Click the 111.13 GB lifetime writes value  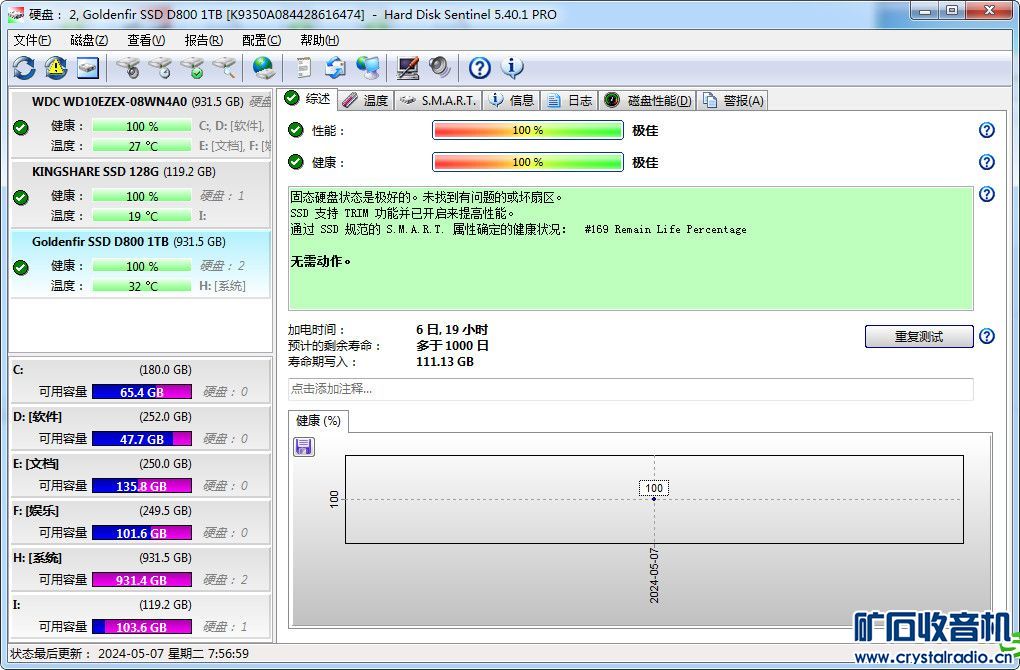coord(445,362)
